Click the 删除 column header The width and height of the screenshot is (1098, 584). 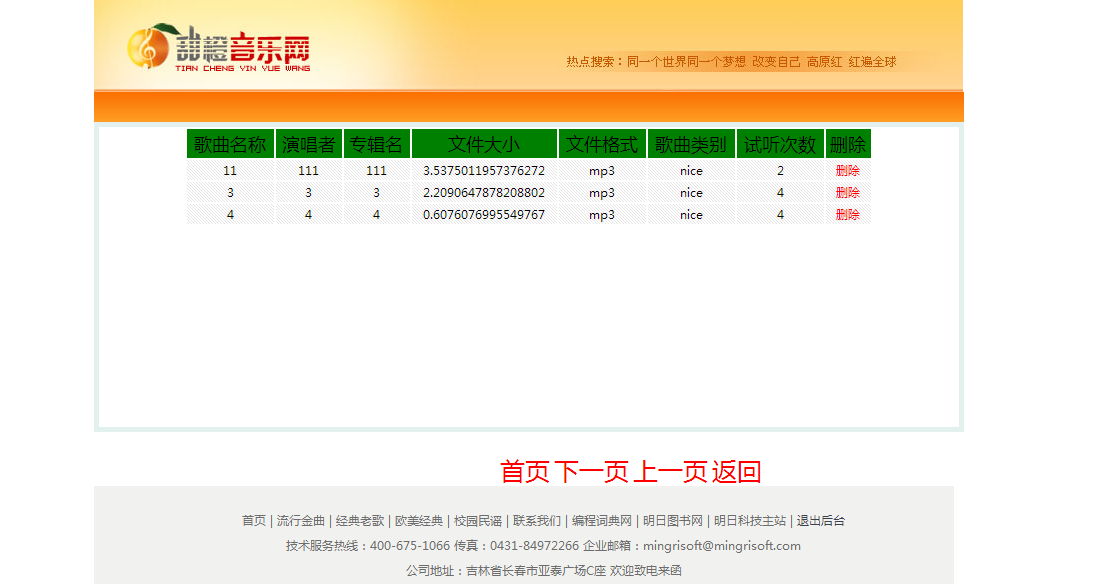(847, 144)
